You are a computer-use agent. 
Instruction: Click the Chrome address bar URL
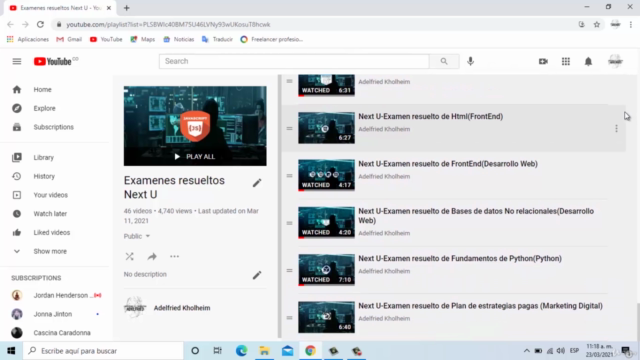(x=168, y=24)
